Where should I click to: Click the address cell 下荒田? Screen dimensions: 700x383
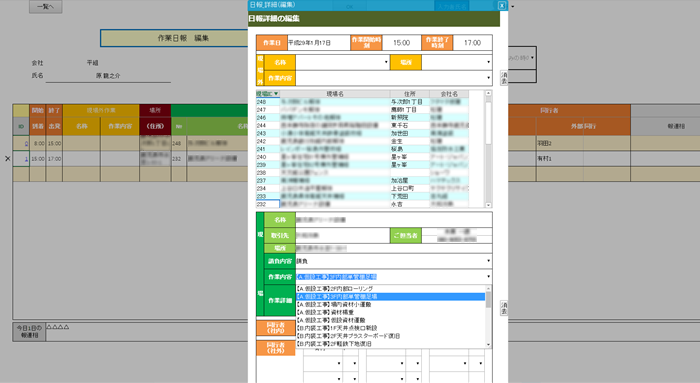pos(410,196)
